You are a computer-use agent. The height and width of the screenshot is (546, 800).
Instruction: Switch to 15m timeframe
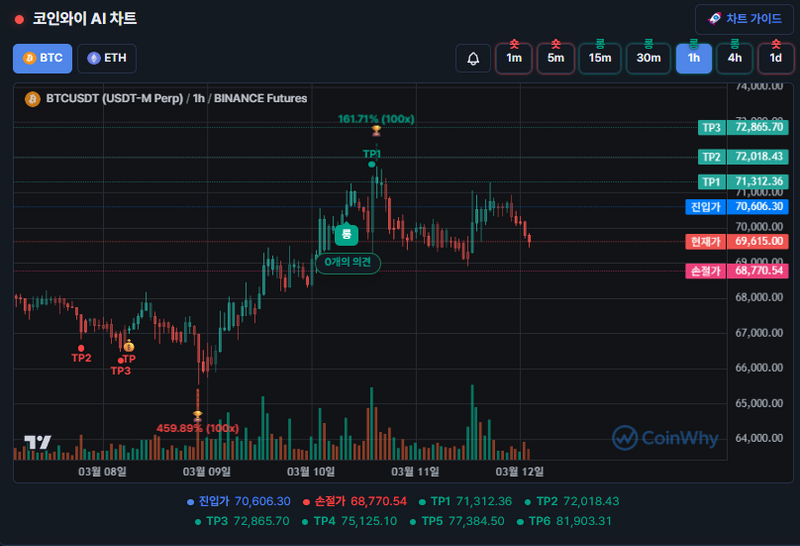pos(600,58)
